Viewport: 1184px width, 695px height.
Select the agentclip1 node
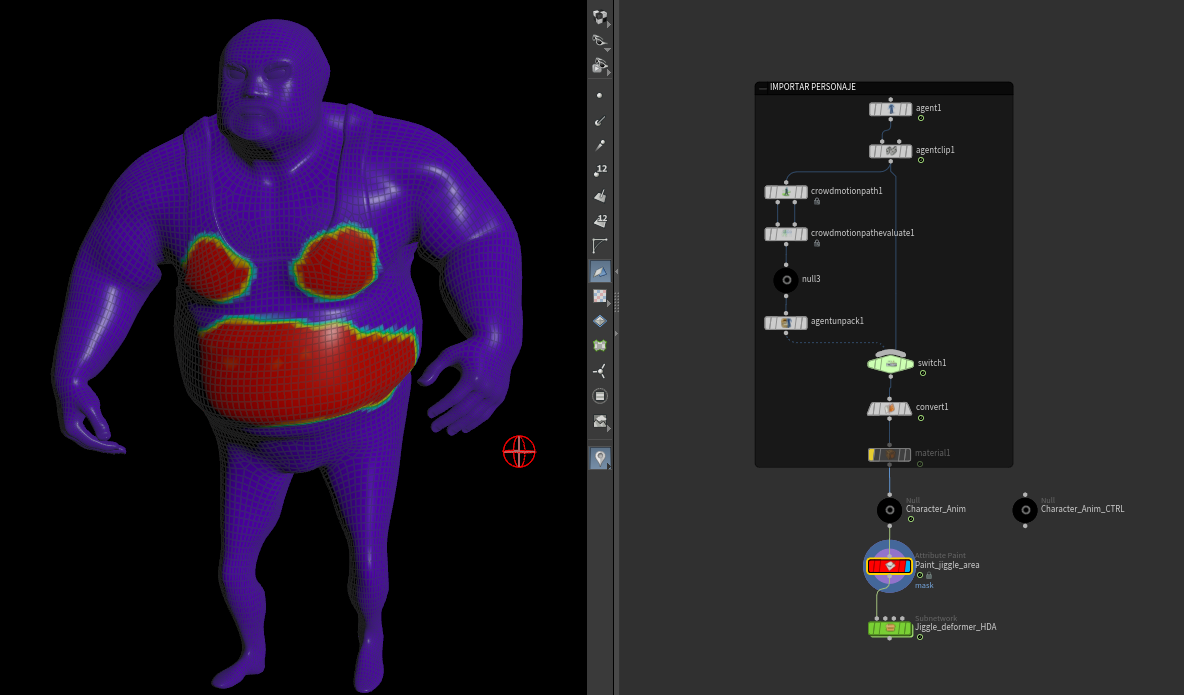pyautogui.click(x=890, y=151)
